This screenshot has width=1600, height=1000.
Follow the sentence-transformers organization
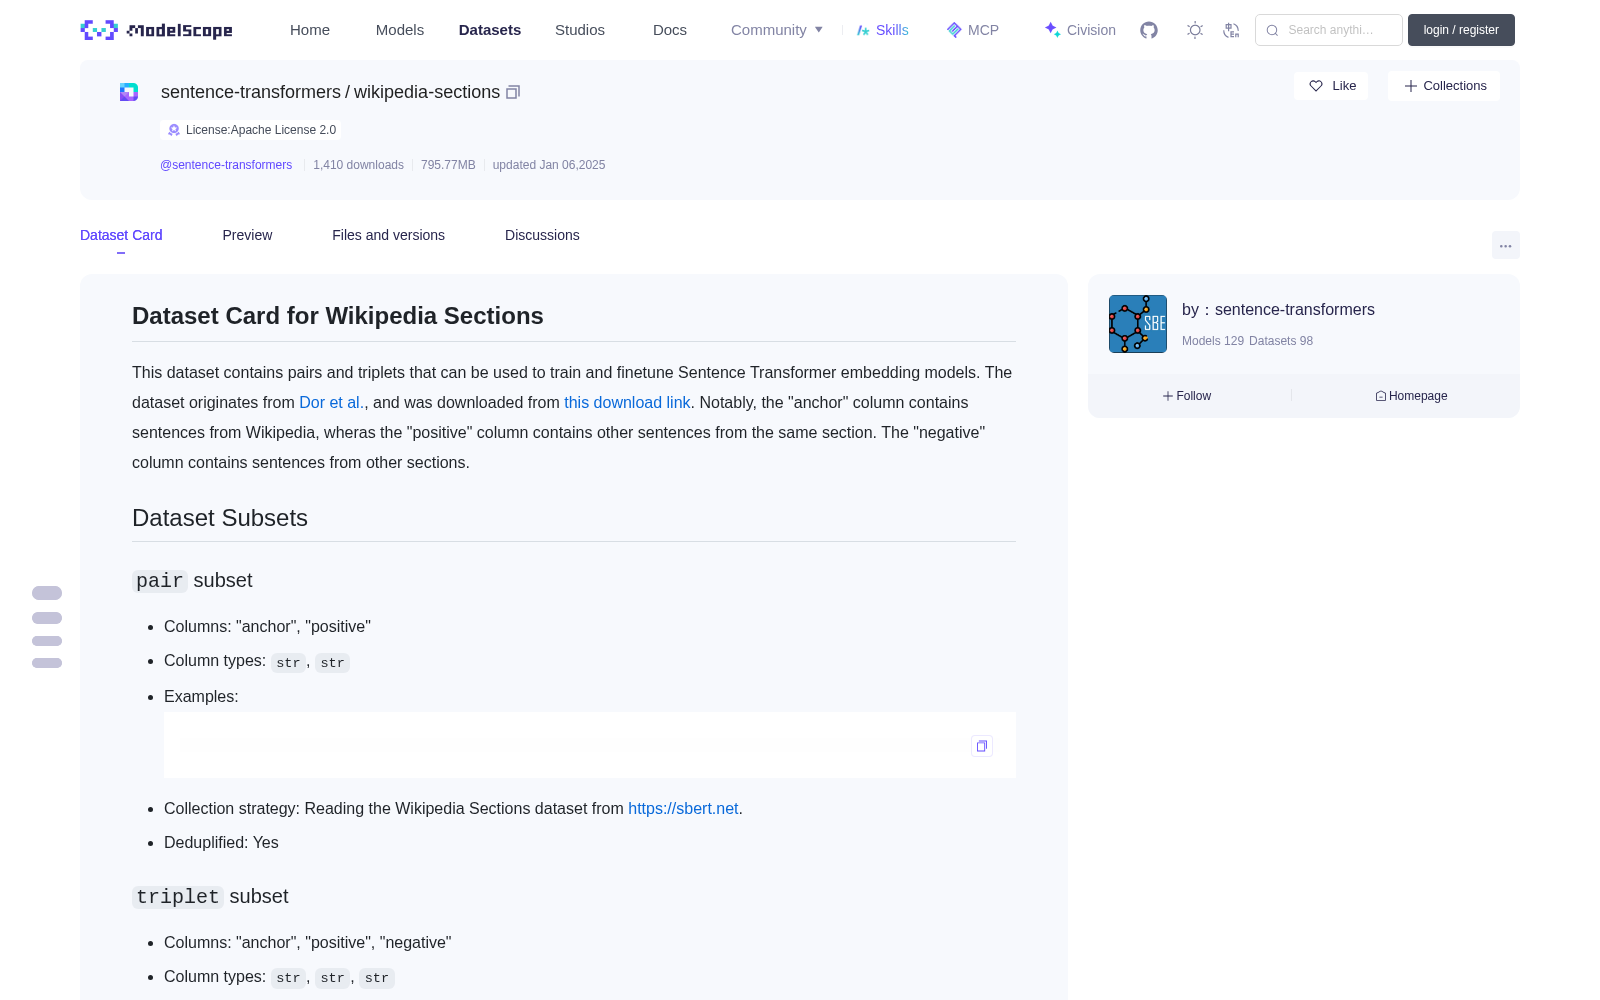click(1187, 396)
